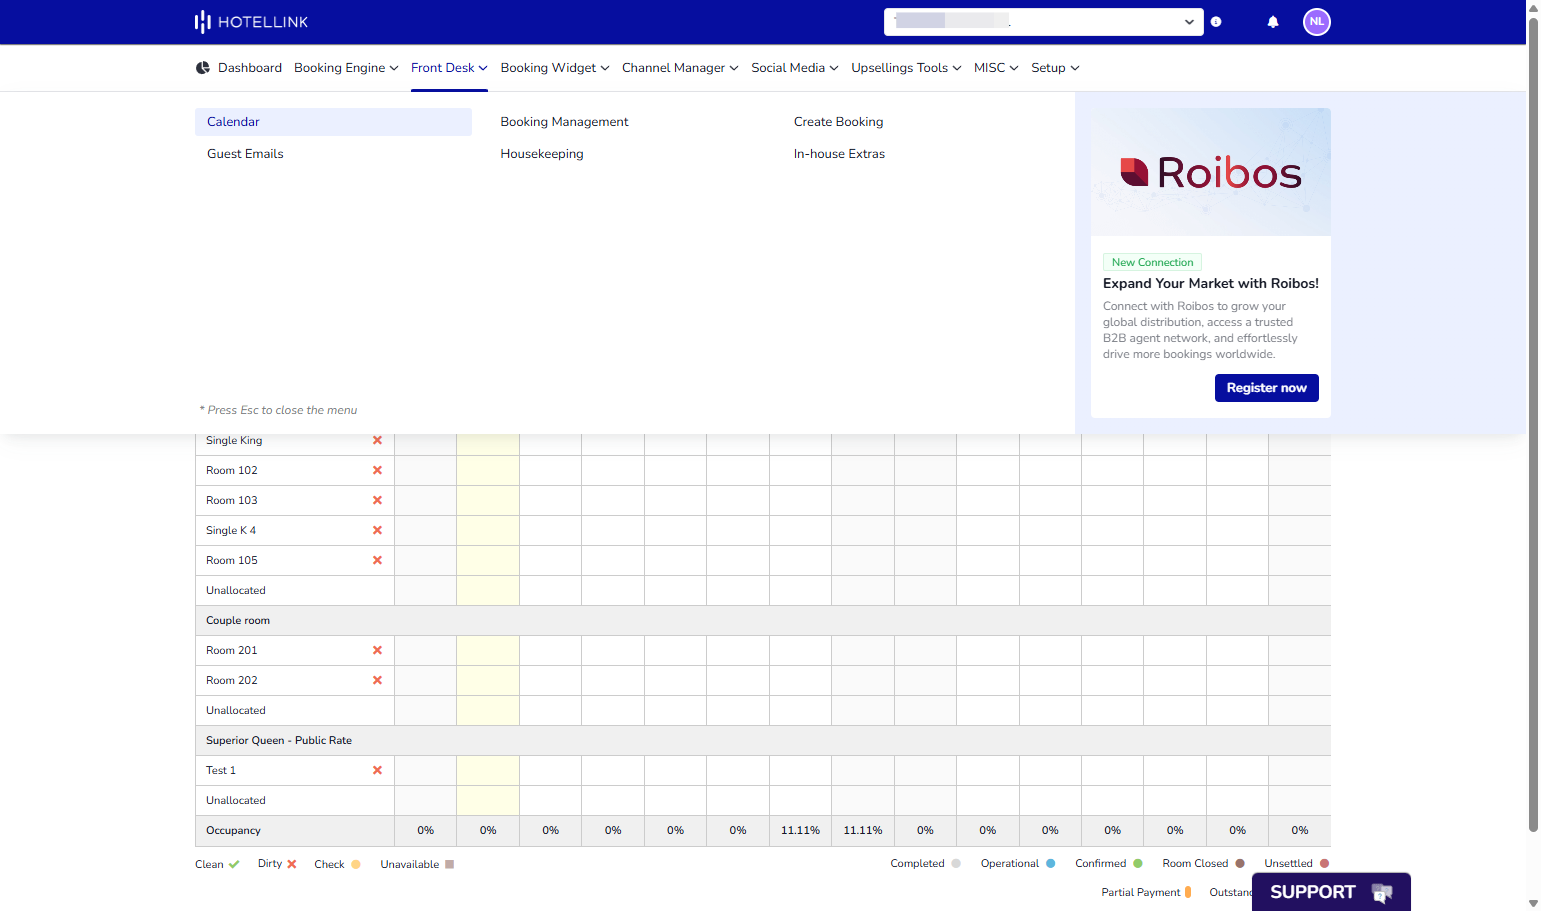Click the Room 201 row label

click(x=232, y=651)
